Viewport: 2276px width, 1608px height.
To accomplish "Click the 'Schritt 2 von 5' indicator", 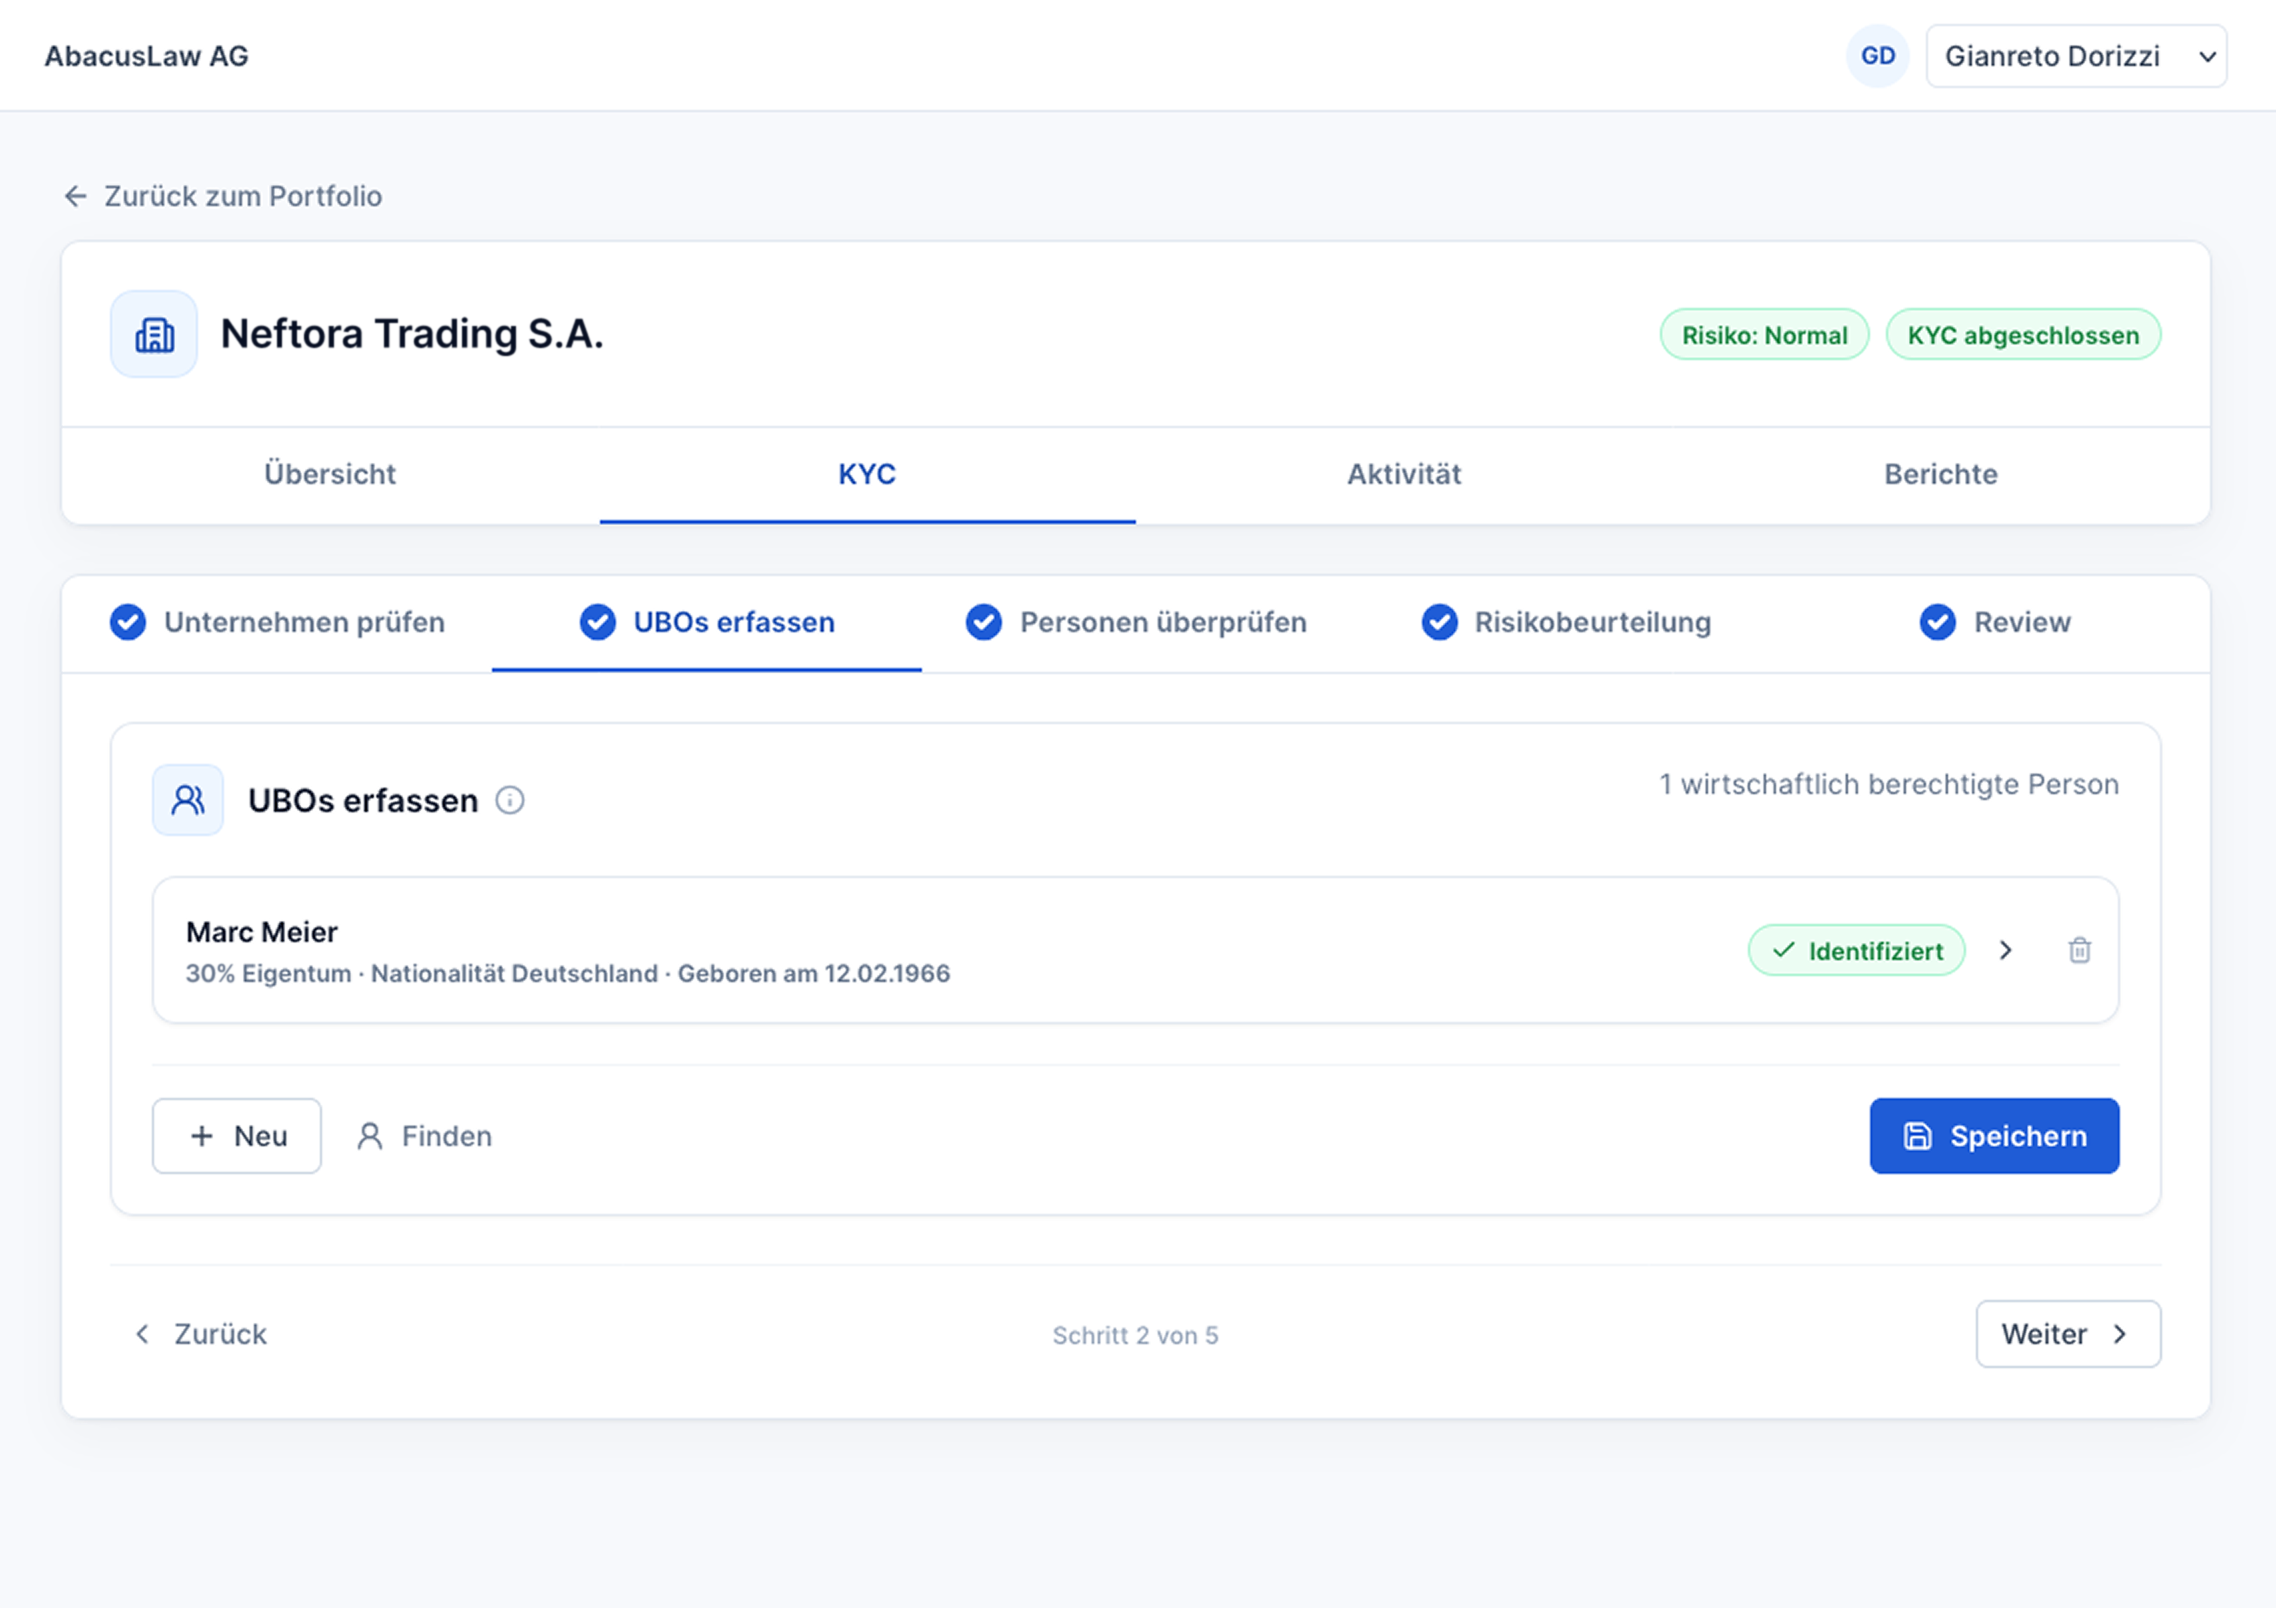I will point(1135,1335).
